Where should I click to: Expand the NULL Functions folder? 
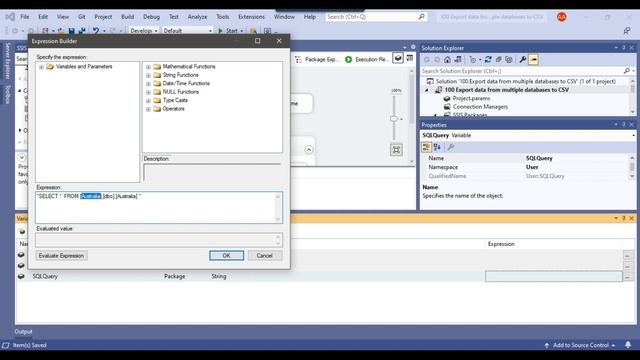point(148,92)
